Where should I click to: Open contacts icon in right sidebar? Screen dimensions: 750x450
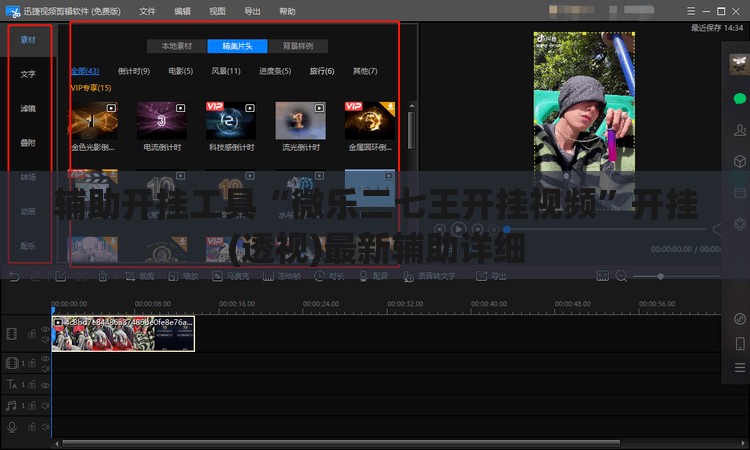click(739, 130)
